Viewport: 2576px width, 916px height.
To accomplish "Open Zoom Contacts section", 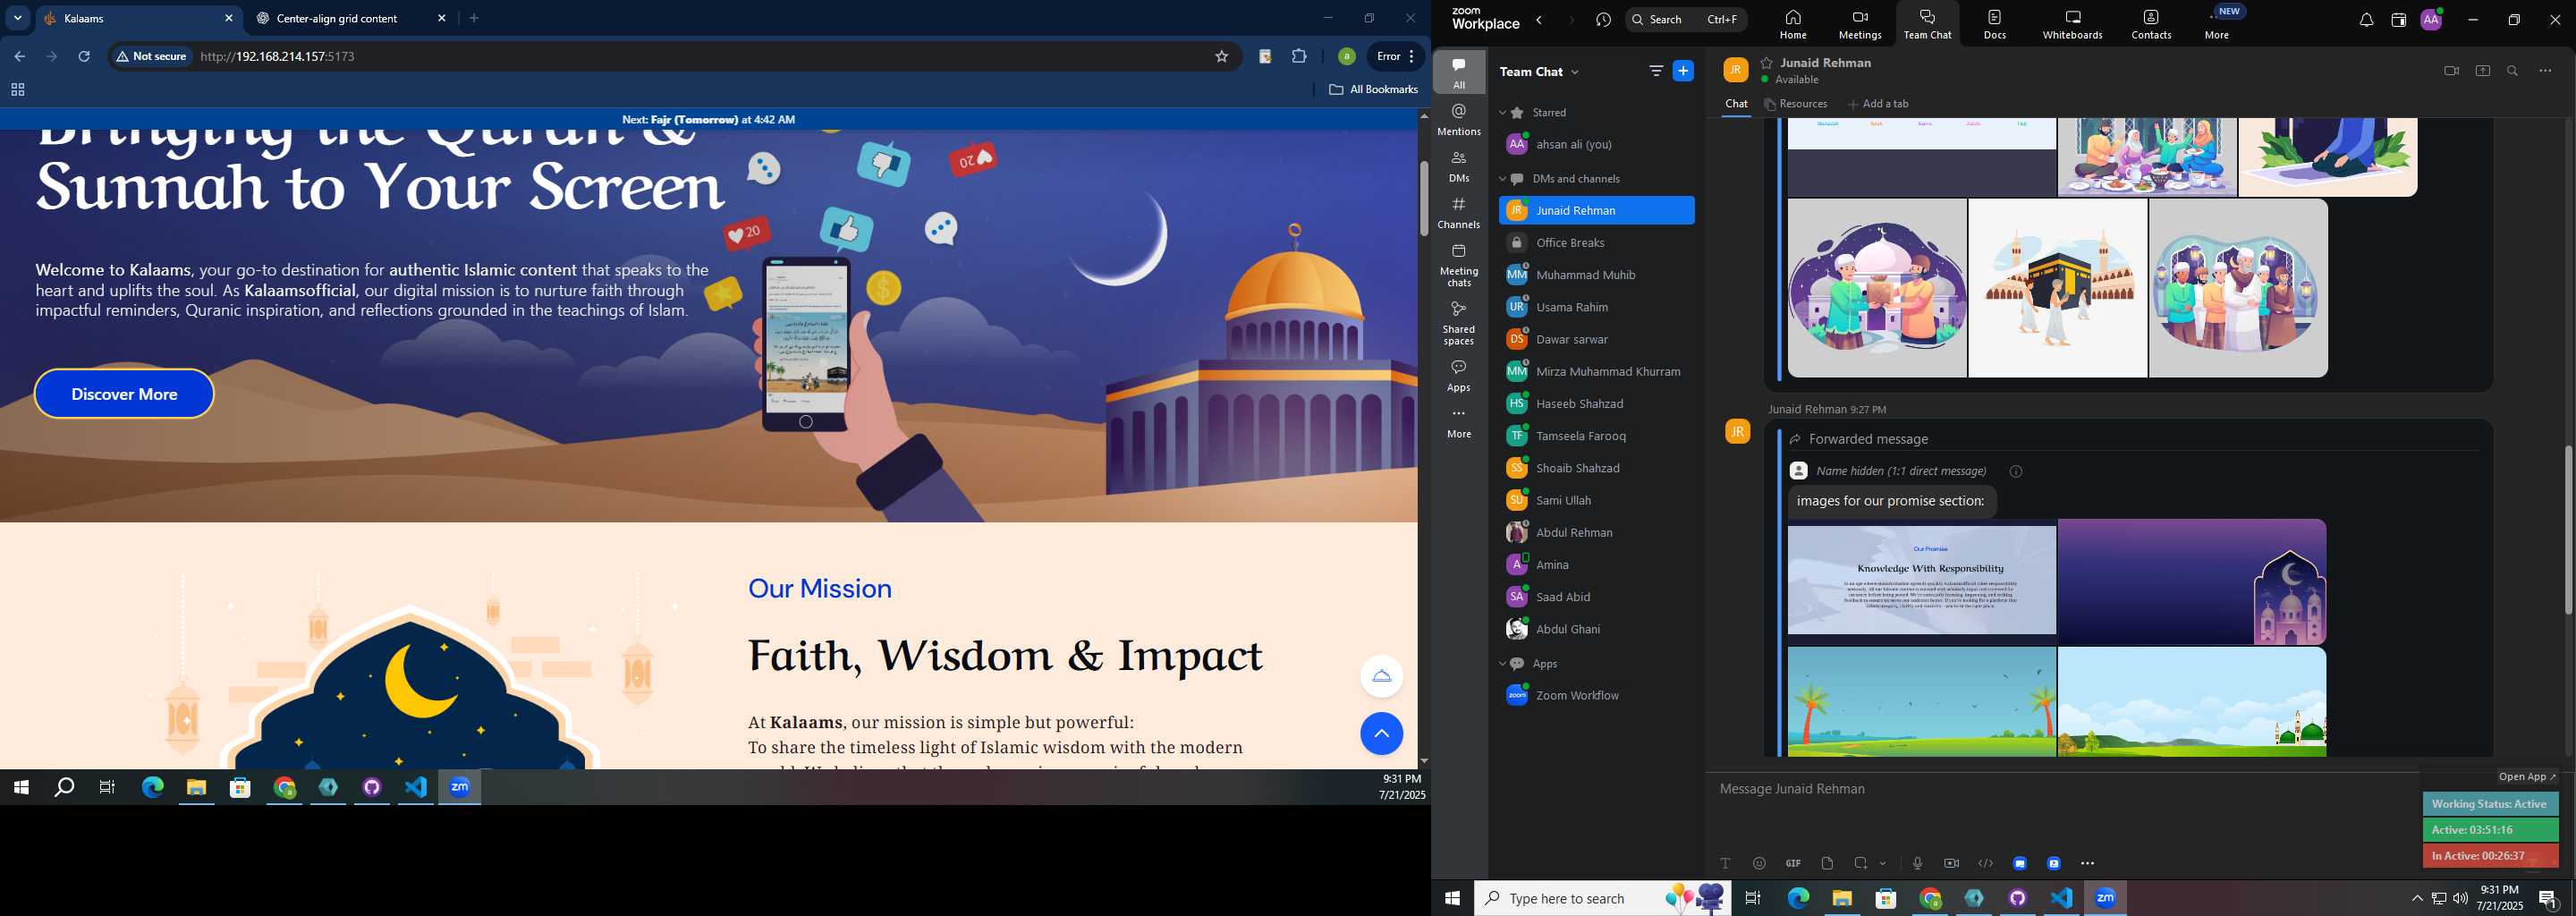I will [2151, 25].
